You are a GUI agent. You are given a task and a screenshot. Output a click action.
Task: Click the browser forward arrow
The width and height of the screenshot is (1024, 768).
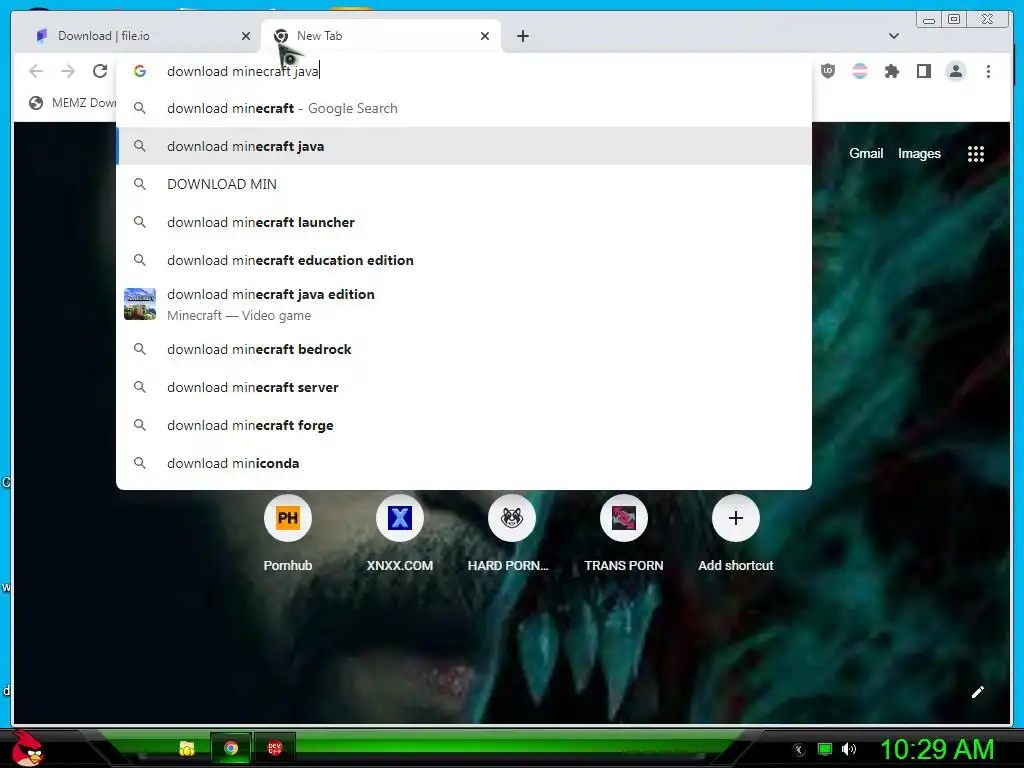68,71
